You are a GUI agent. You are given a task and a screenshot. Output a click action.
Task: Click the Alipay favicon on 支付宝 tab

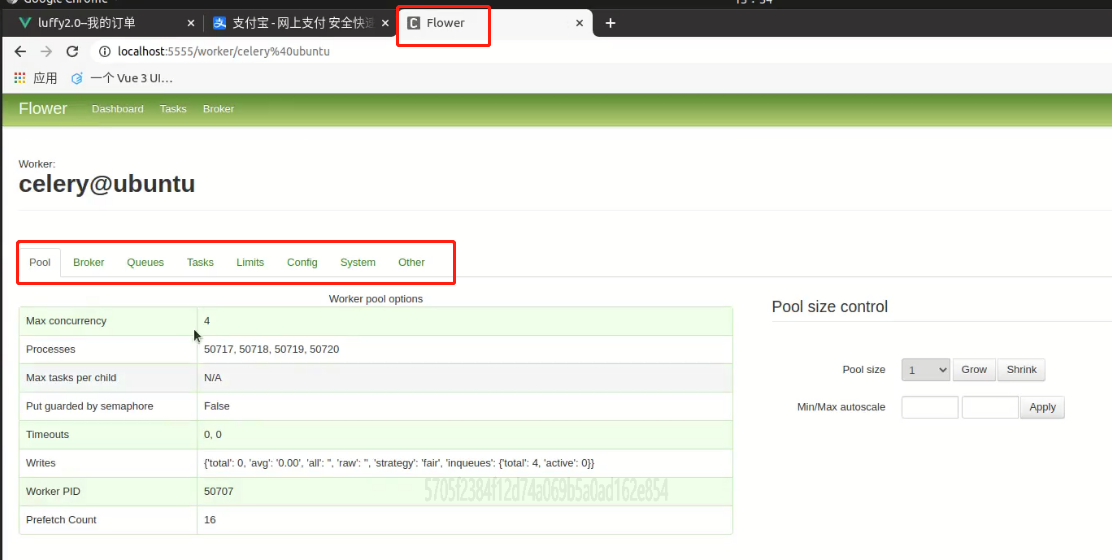[220, 23]
